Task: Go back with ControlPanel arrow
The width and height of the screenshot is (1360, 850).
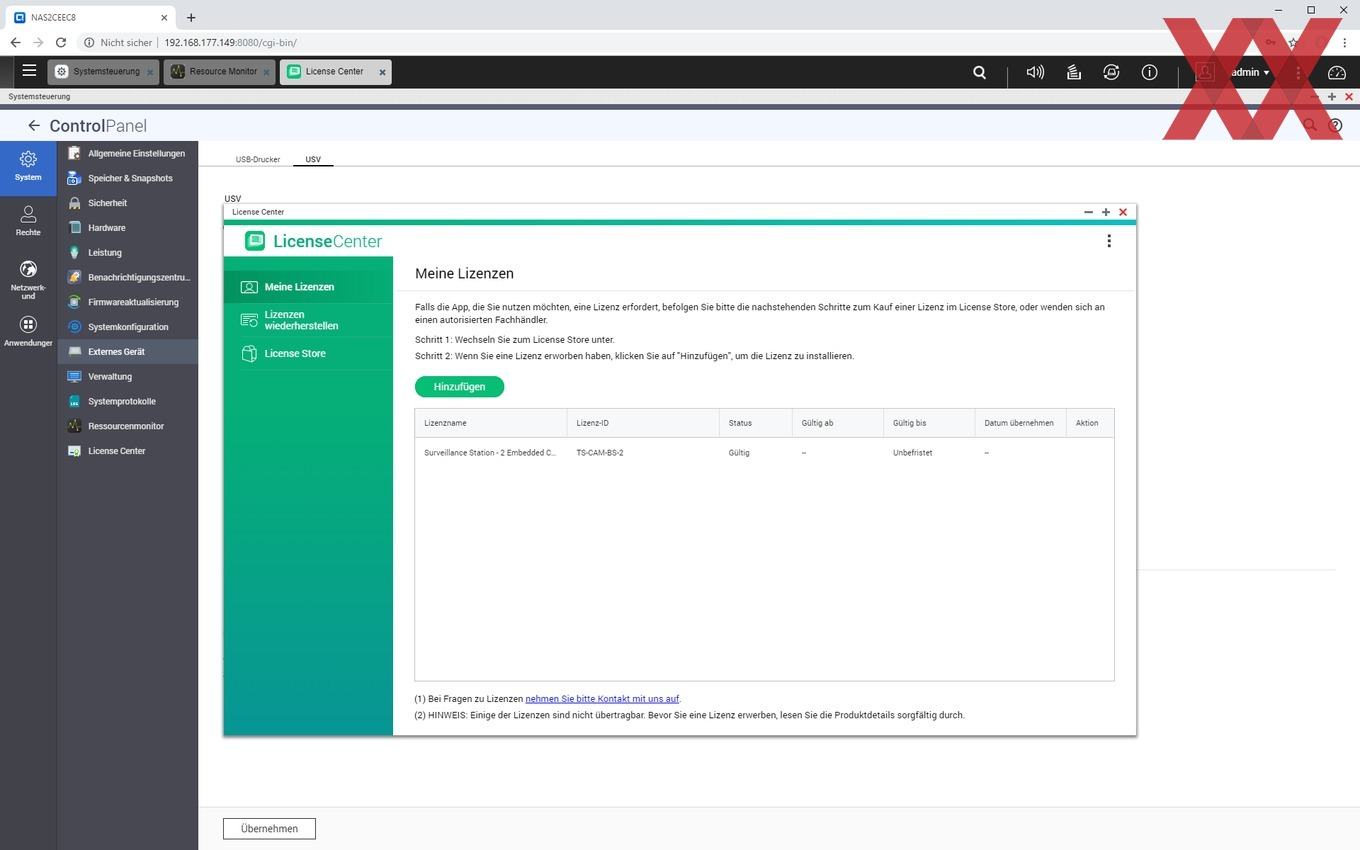Action: [34, 125]
